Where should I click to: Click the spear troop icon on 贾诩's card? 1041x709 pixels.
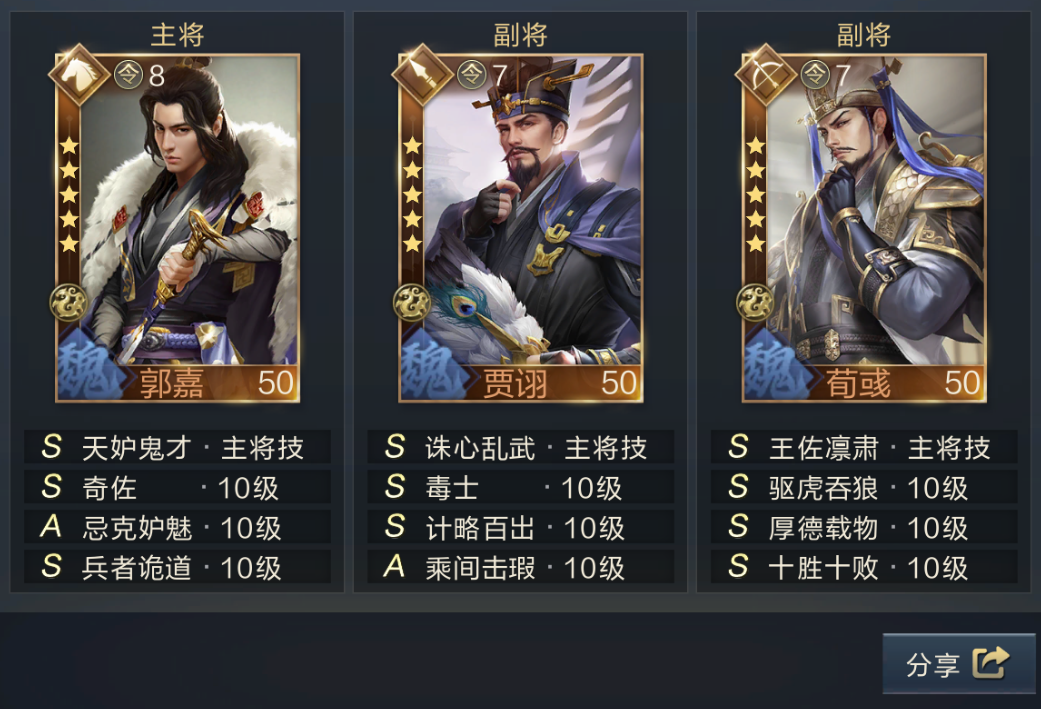tap(422, 74)
